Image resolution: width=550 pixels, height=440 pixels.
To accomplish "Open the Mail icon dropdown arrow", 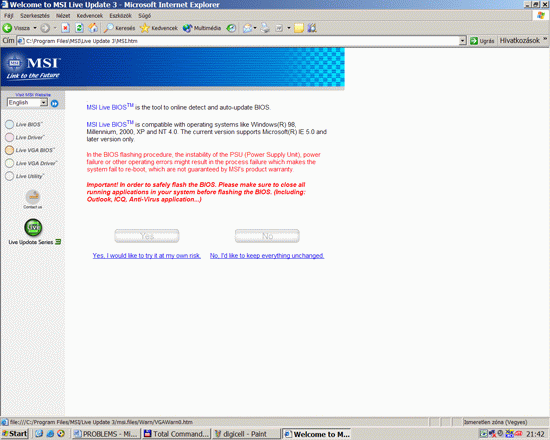I will pyautogui.click(x=255, y=28).
